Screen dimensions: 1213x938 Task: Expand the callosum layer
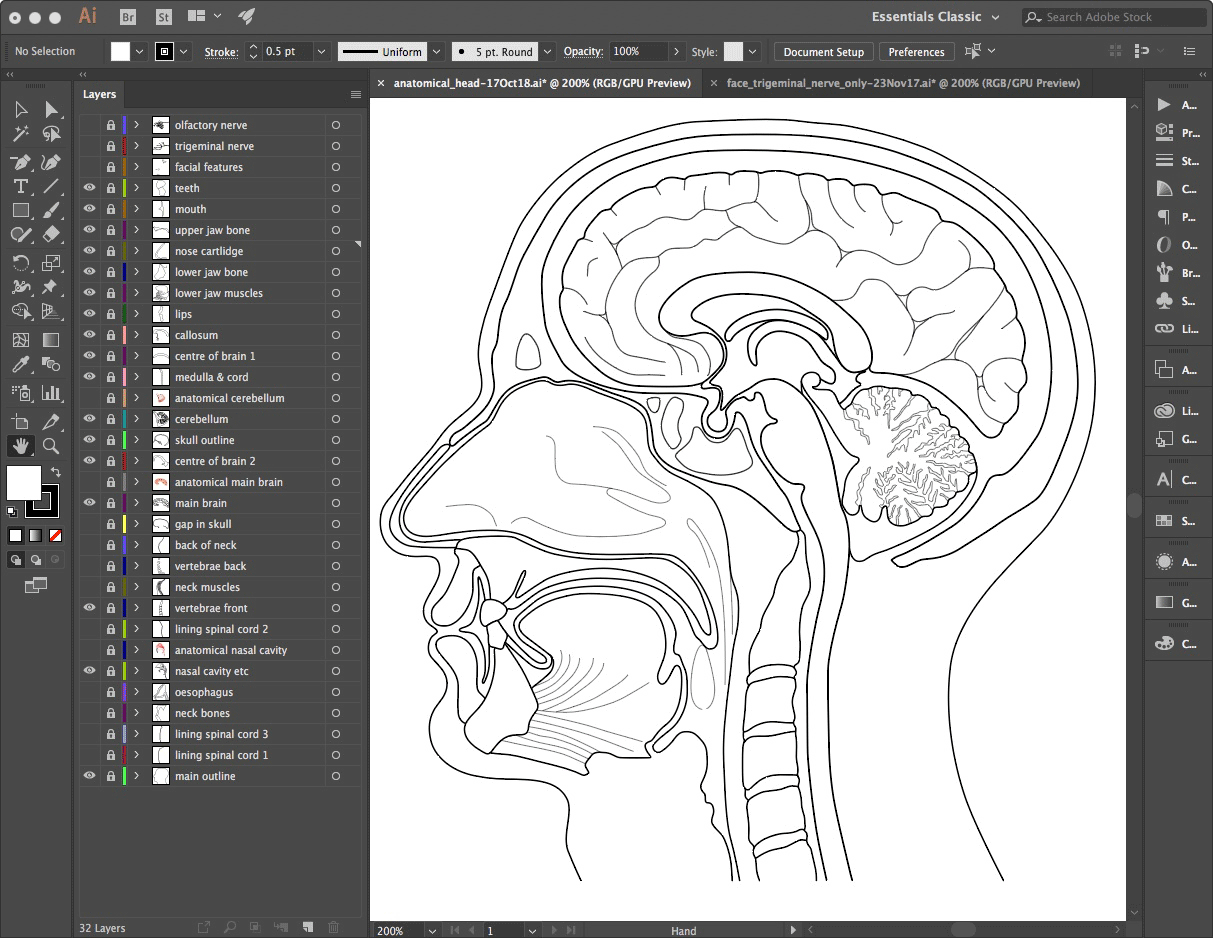(x=136, y=335)
